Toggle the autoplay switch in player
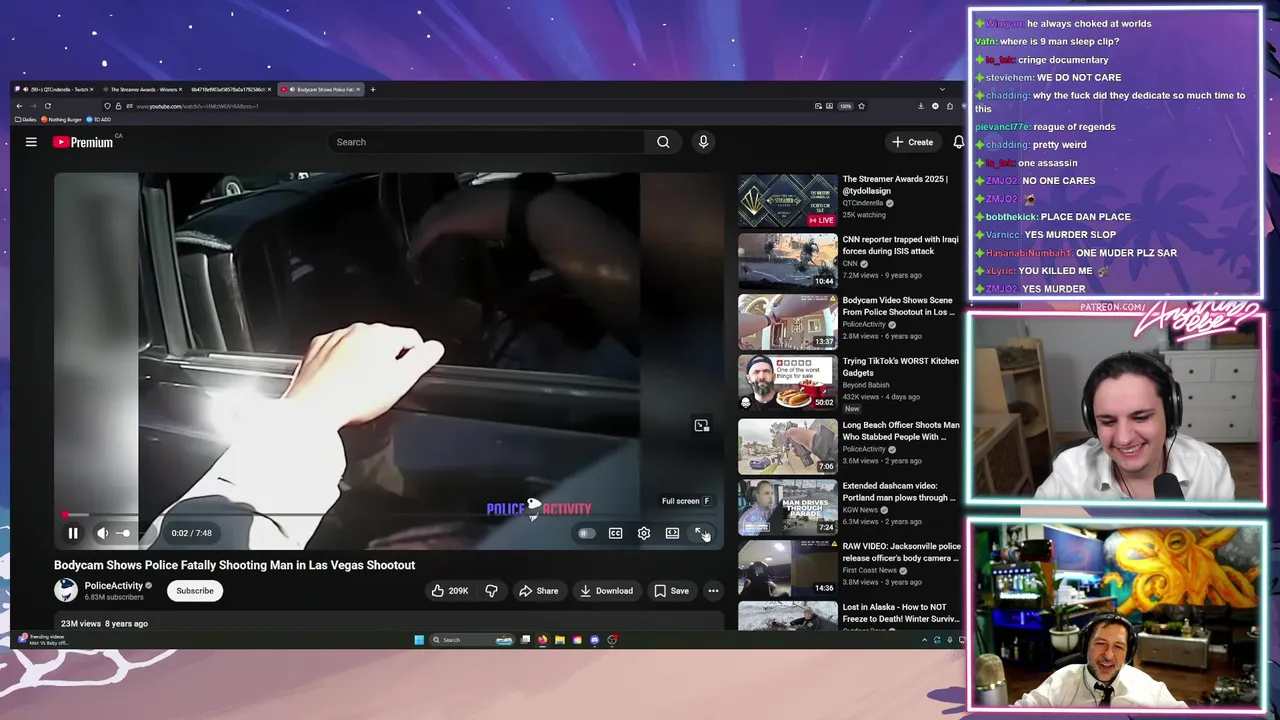The width and height of the screenshot is (1280, 720). pos(587,533)
